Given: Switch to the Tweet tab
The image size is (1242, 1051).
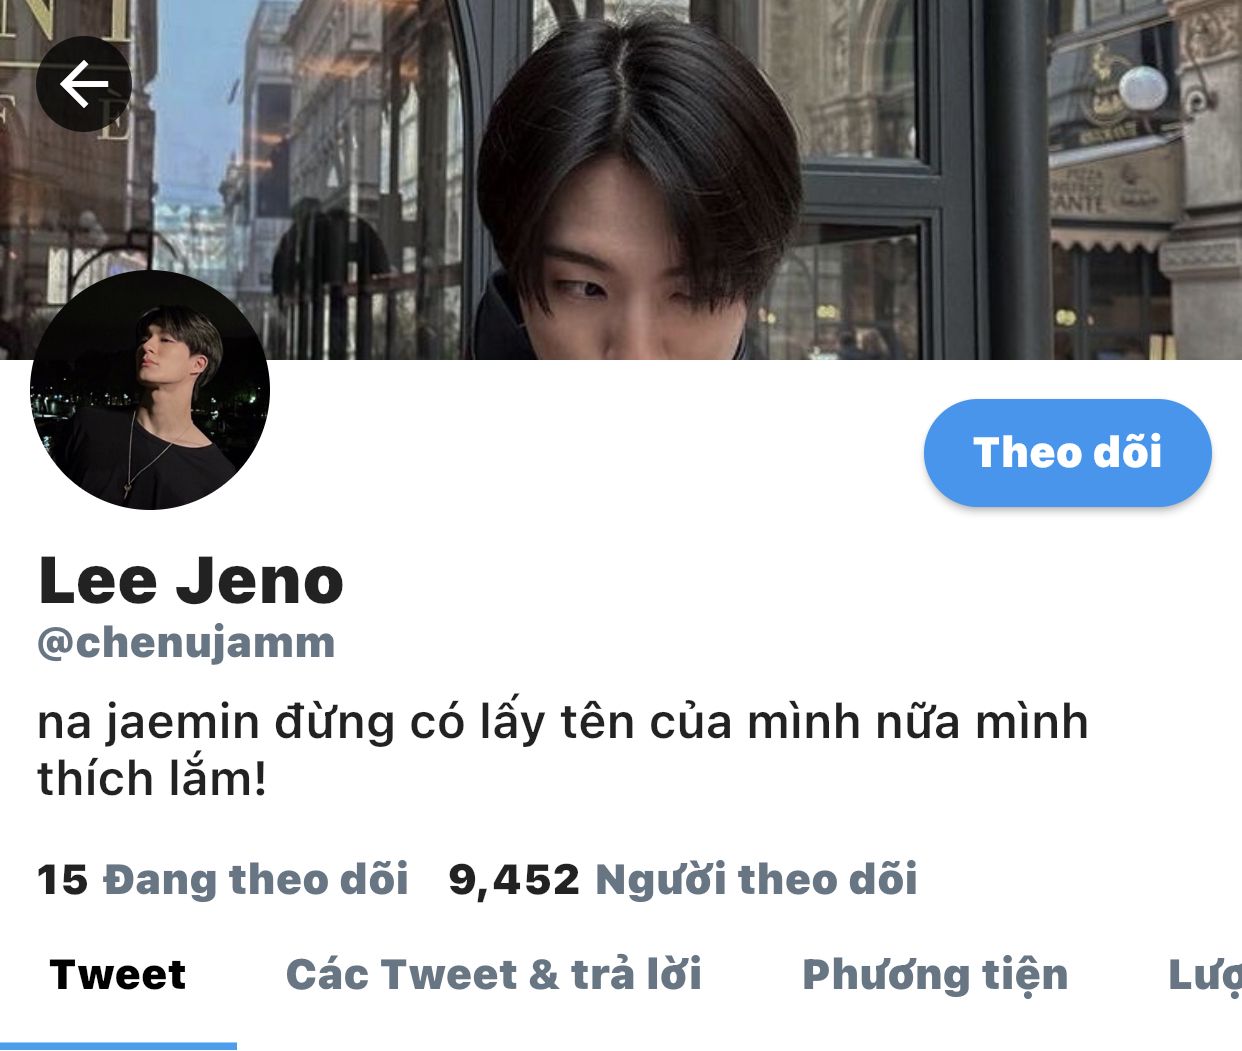Looking at the screenshot, I should point(118,974).
